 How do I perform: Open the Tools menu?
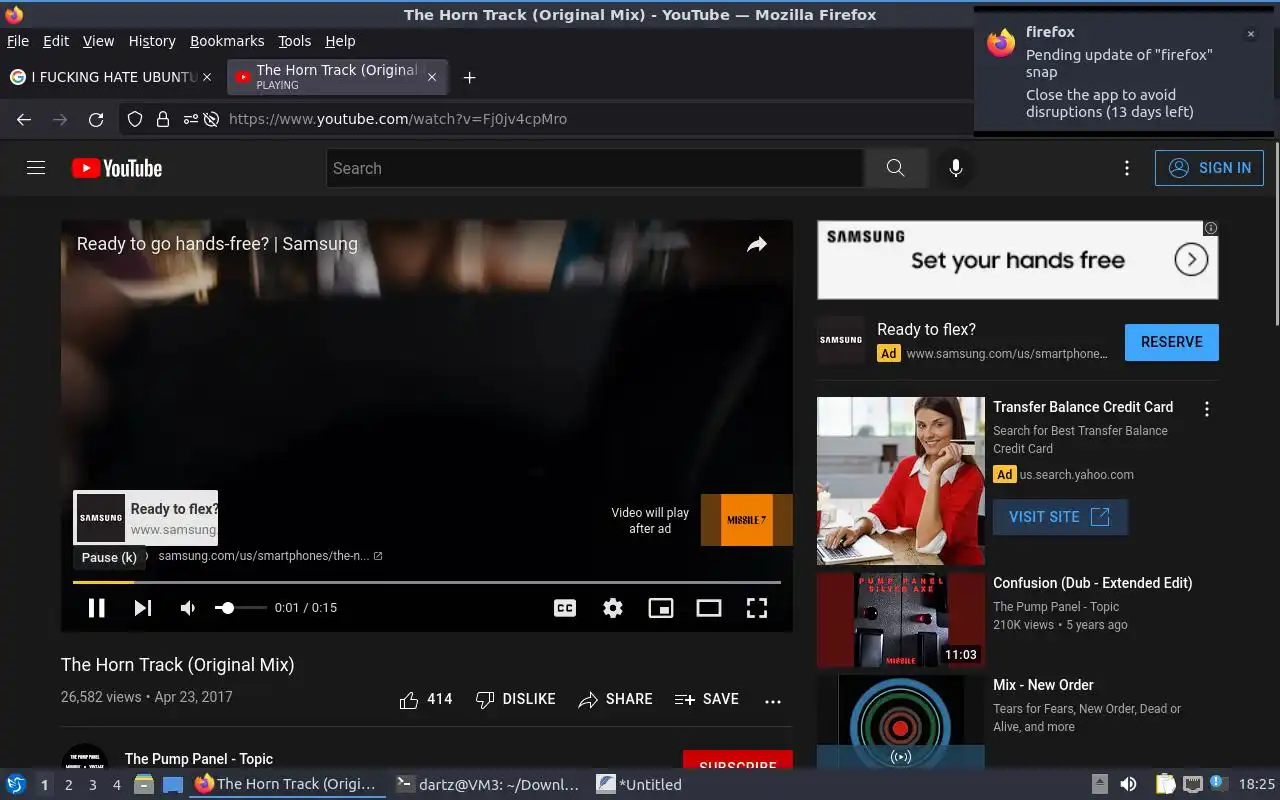295,41
